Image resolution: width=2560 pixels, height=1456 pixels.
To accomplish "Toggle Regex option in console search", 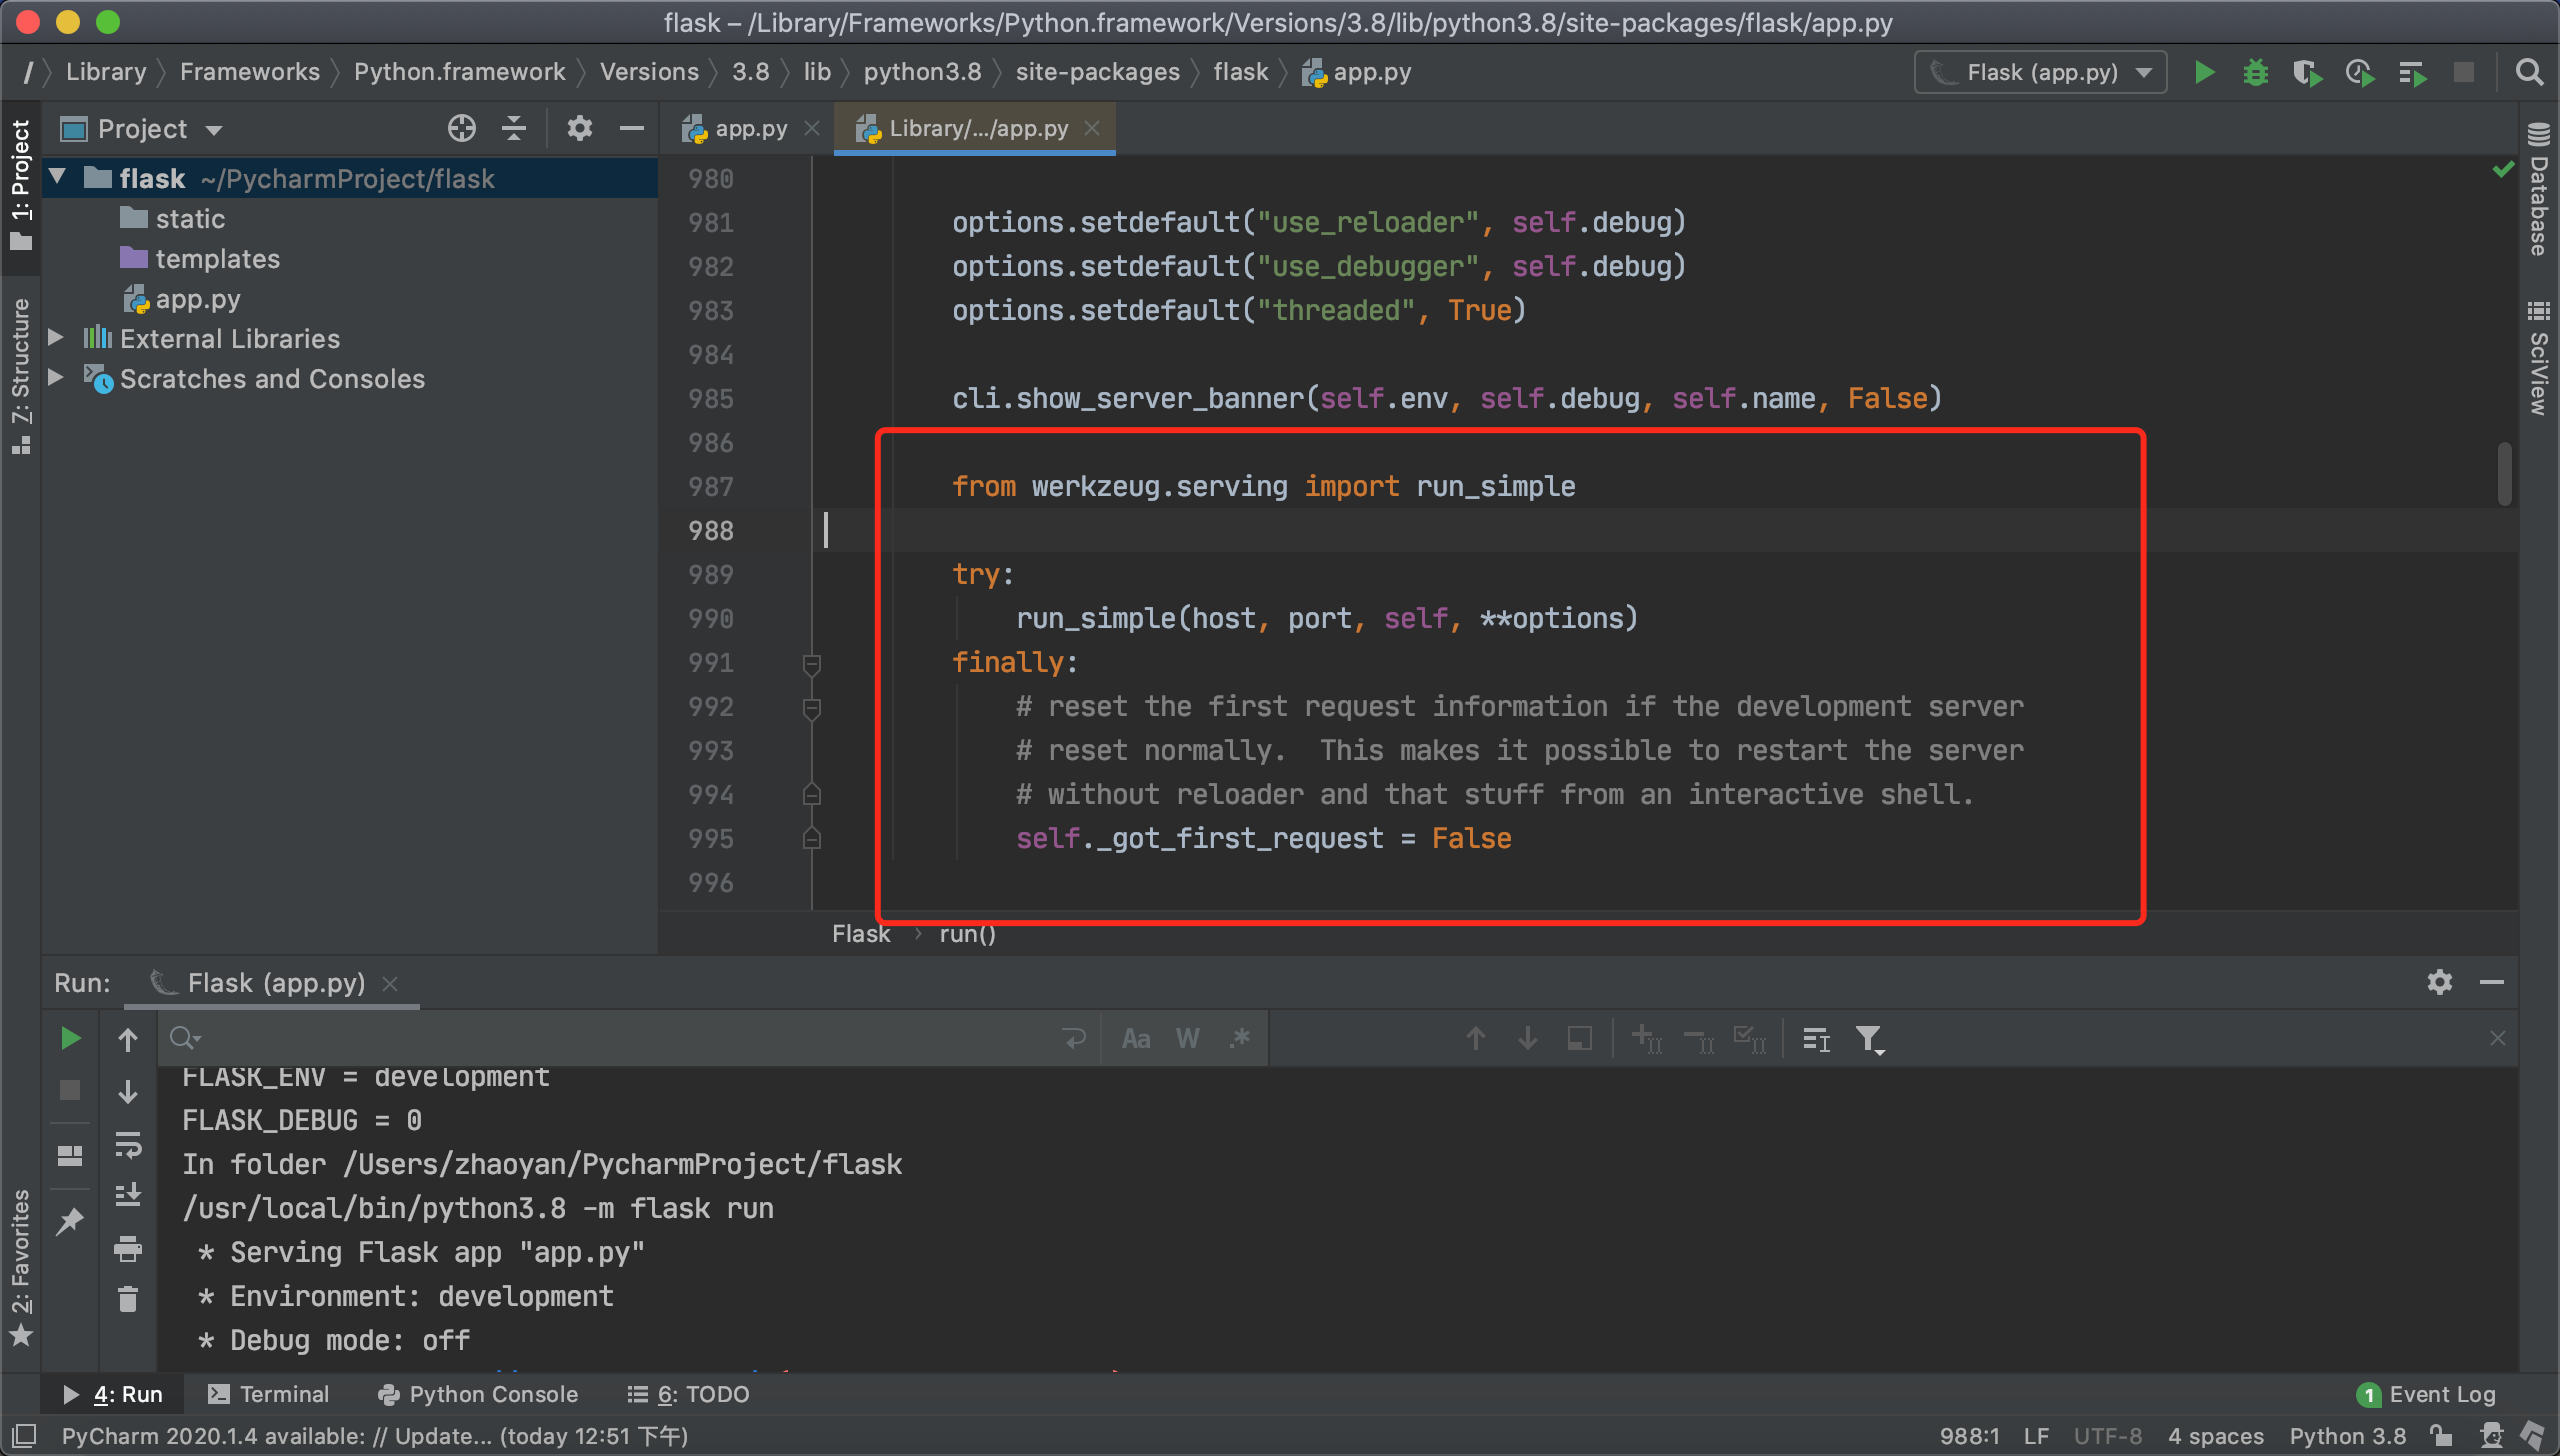I will (1240, 1039).
